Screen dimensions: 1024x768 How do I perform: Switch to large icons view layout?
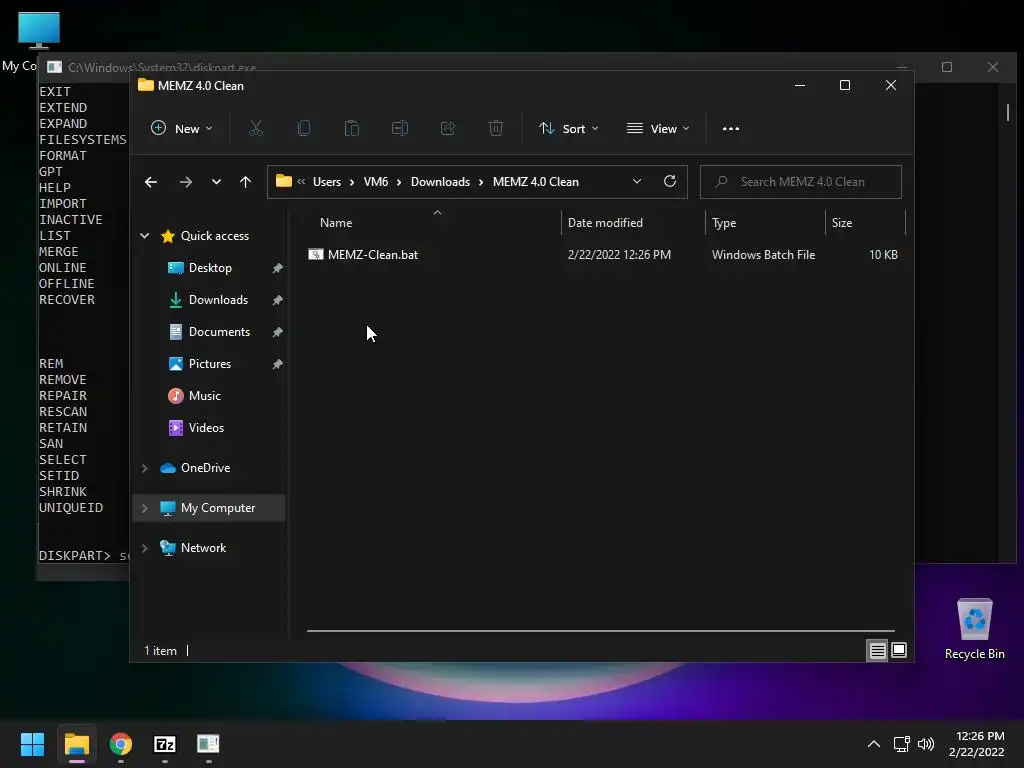point(899,650)
